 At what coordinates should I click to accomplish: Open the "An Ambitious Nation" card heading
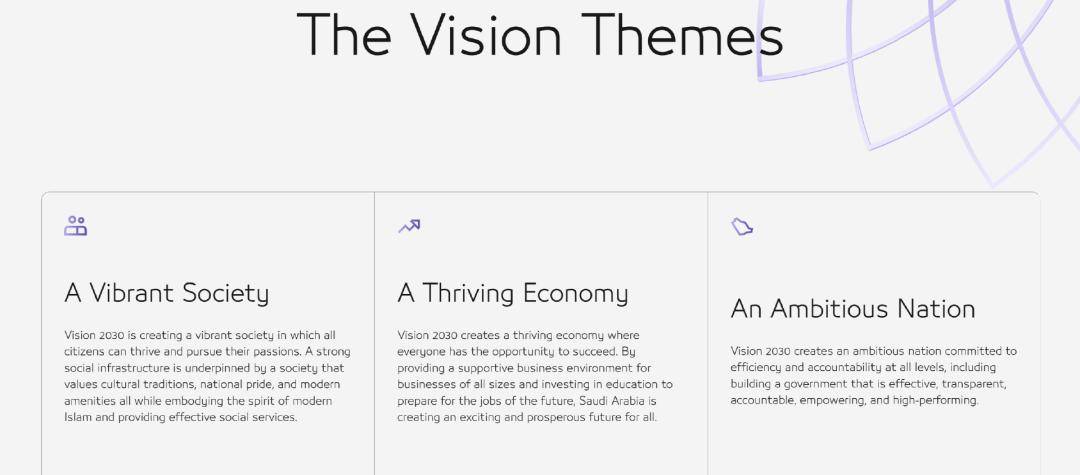(x=853, y=309)
